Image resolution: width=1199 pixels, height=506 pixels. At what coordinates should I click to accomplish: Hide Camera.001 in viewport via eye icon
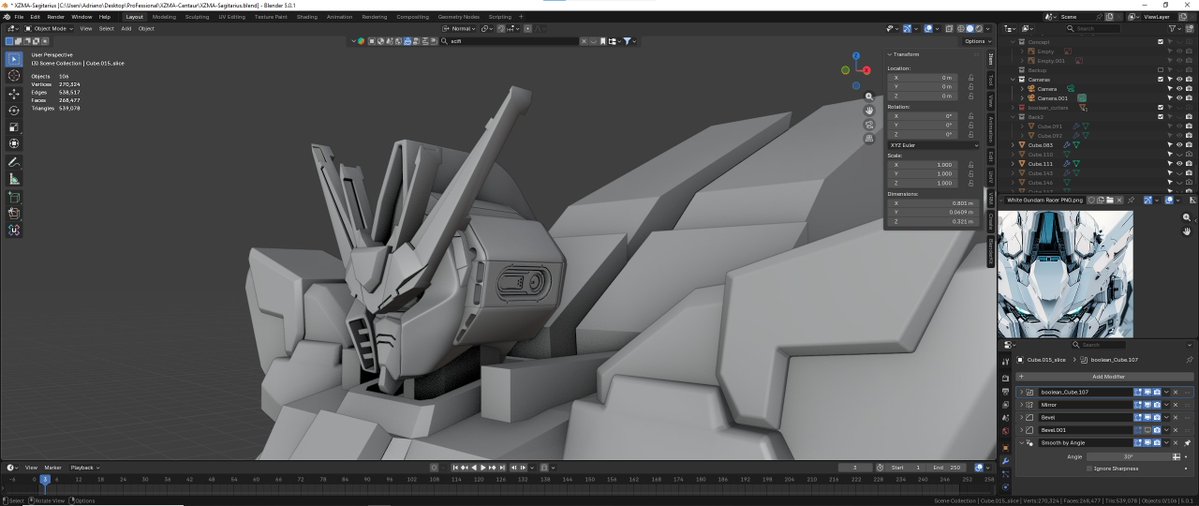[x=1179, y=98]
